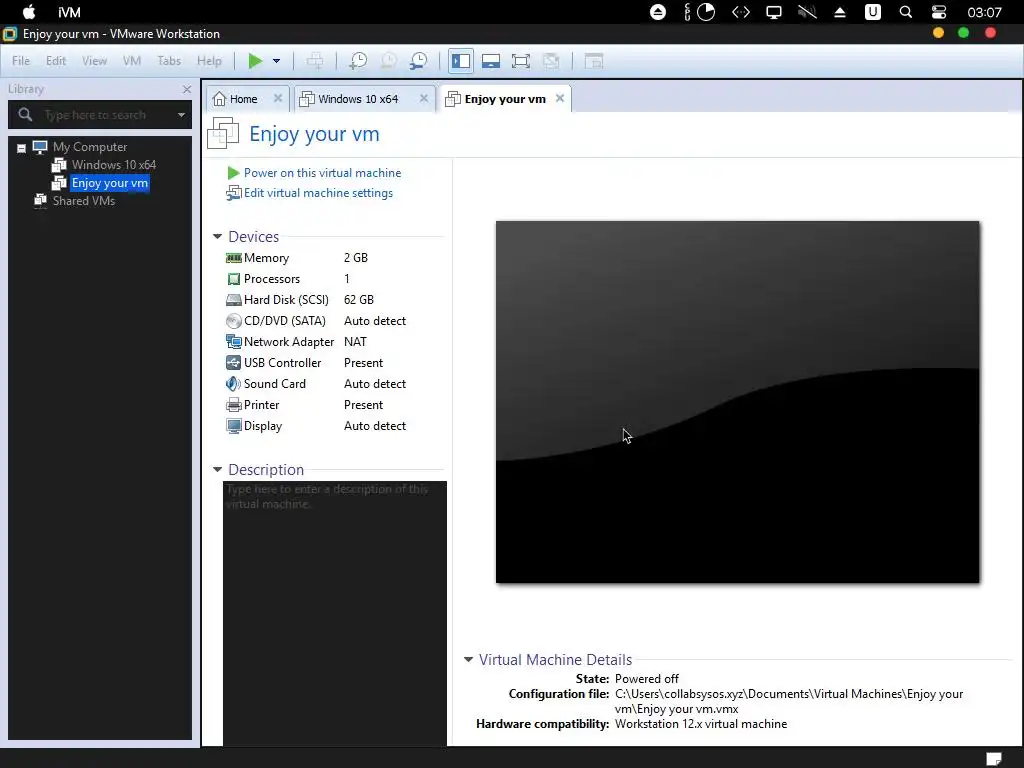Image resolution: width=1024 pixels, height=768 pixels.
Task: Click the USB Controller device icon
Action: tap(233, 362)
